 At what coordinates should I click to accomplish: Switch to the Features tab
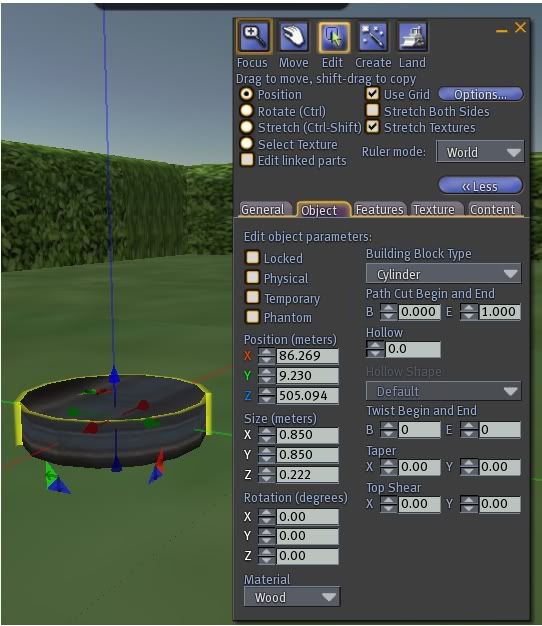[380, 209]
